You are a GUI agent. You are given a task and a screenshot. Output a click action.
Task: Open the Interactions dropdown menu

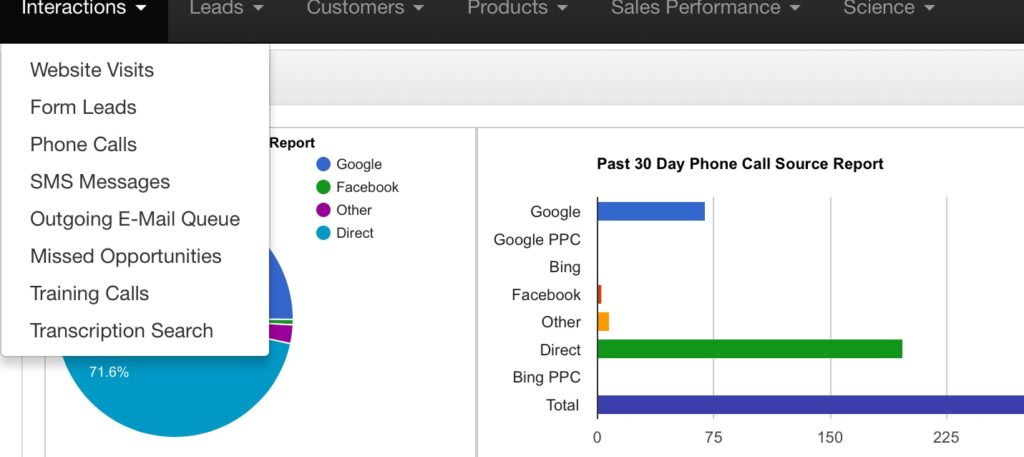point(84,9)
